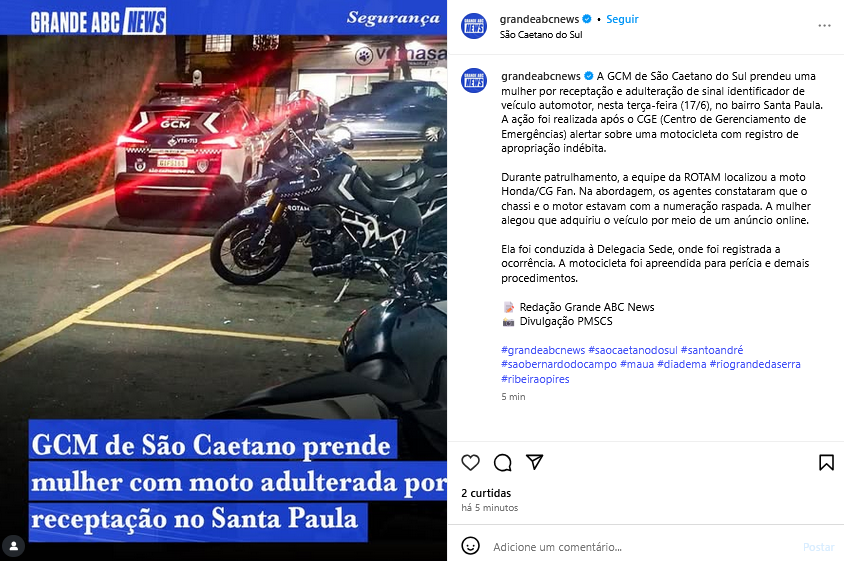Image resolution: width=844 pixels, height=561 pixels.
Task: Share the post via paper plane icon
Action: tap(534, 462)
